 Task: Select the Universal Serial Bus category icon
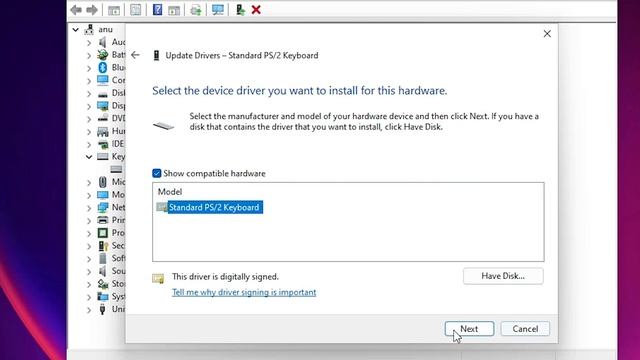[103, 309]
